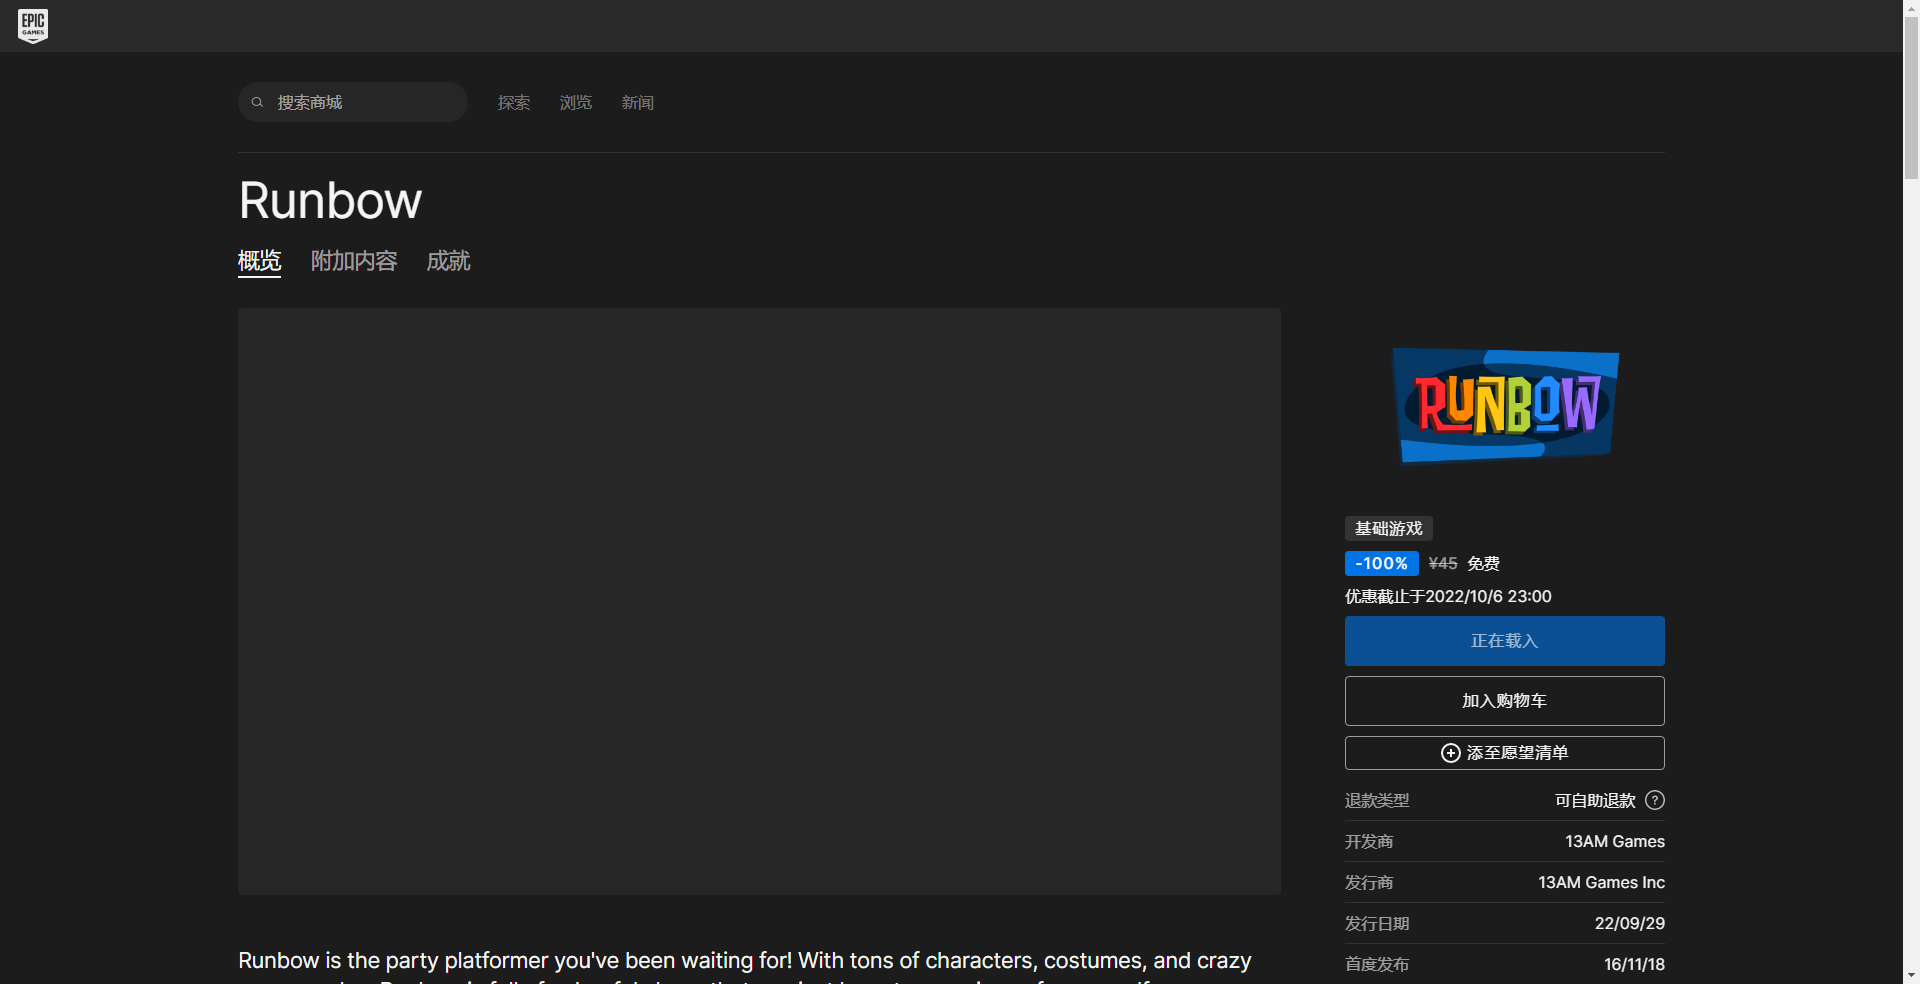Click publisher value 13AM Games Inc
This screenshot has width=1920, height=984.
click(x=1601, y=882)
